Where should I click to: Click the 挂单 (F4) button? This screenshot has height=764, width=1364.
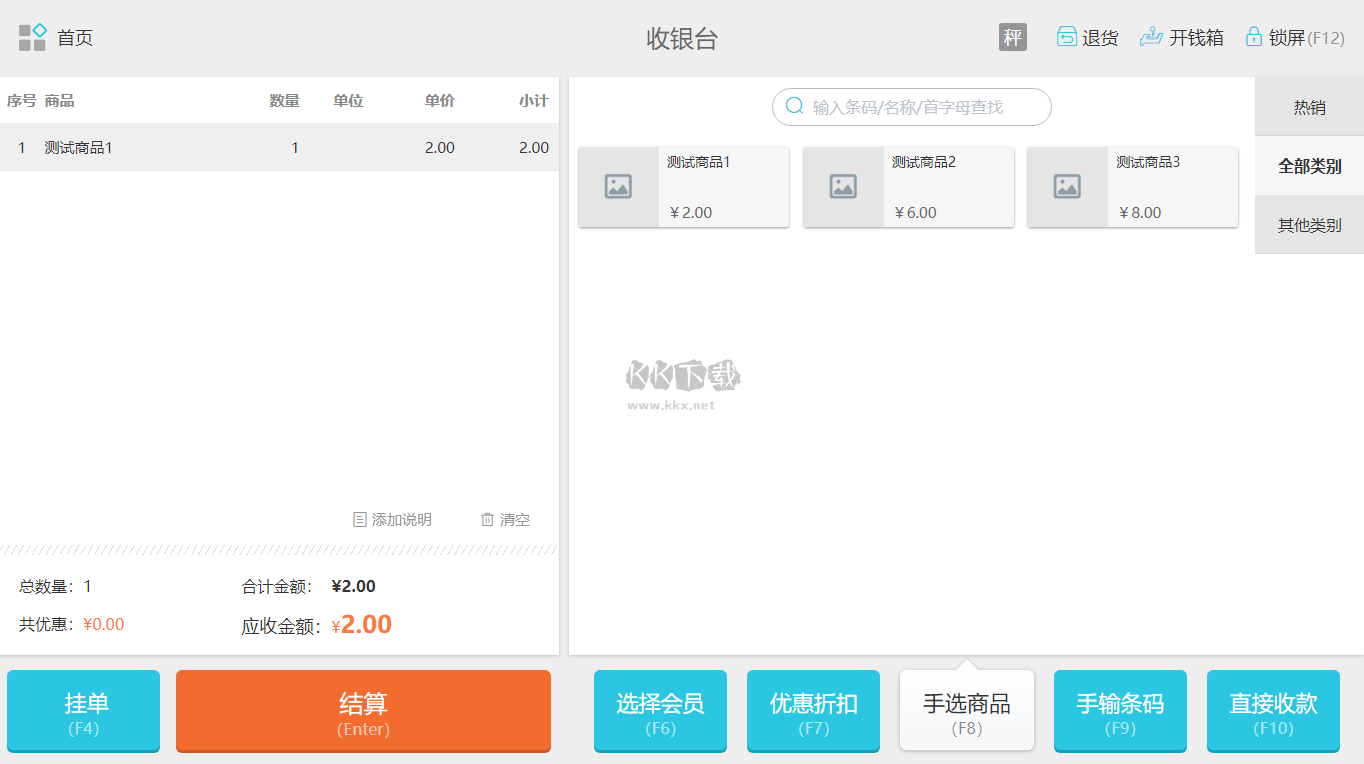[83, 711]
